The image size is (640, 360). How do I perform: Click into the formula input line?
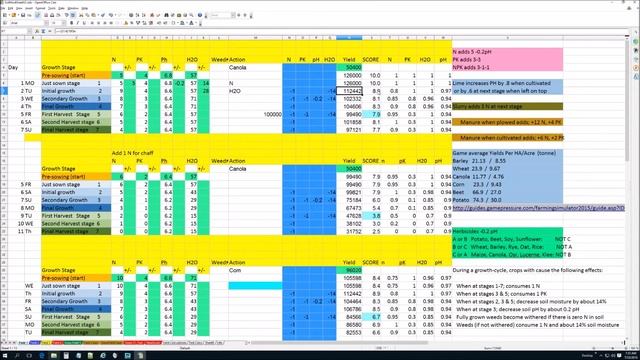coord(341,31)
